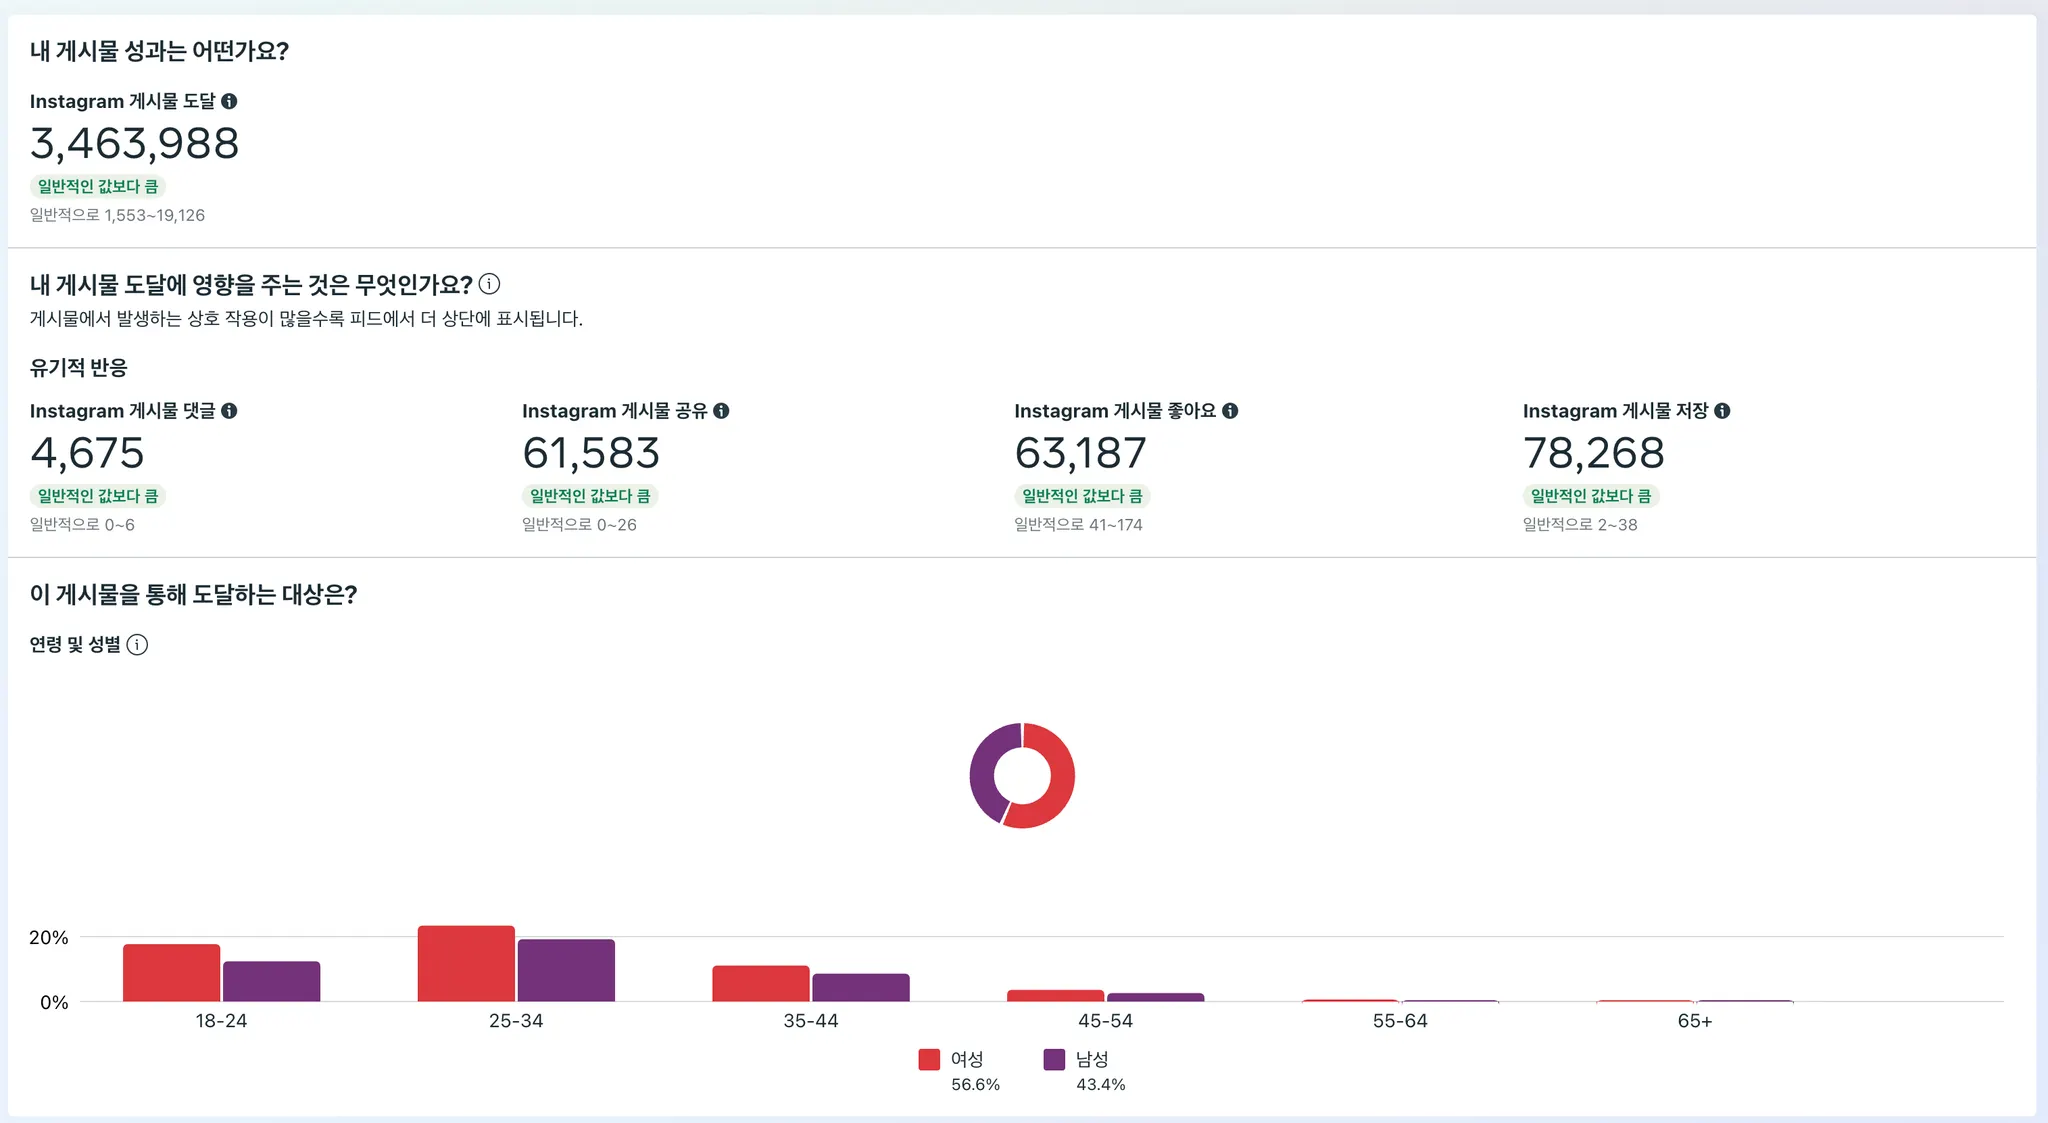Click the purple 남성 bar for 18-24
The width and height of the screenshot is (2048, 1123).
(271, 981)
